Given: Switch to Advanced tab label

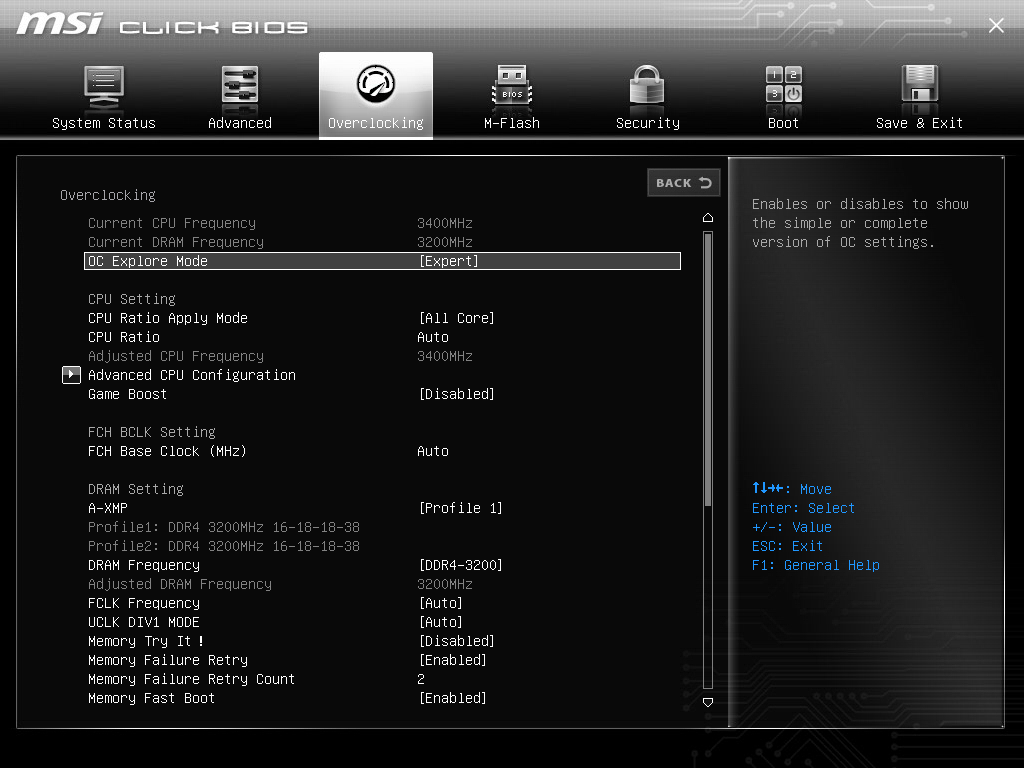Looking at the screenshot, I should tap(240, 123).
